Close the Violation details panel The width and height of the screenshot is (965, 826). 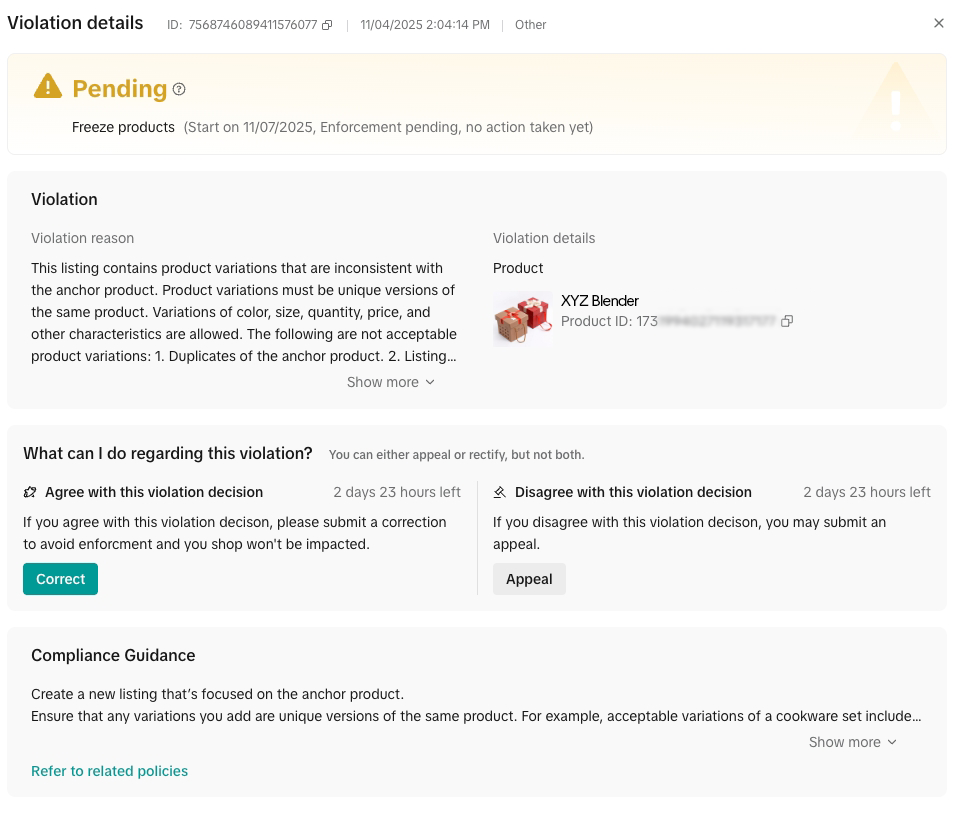click(x=939, y=23)
